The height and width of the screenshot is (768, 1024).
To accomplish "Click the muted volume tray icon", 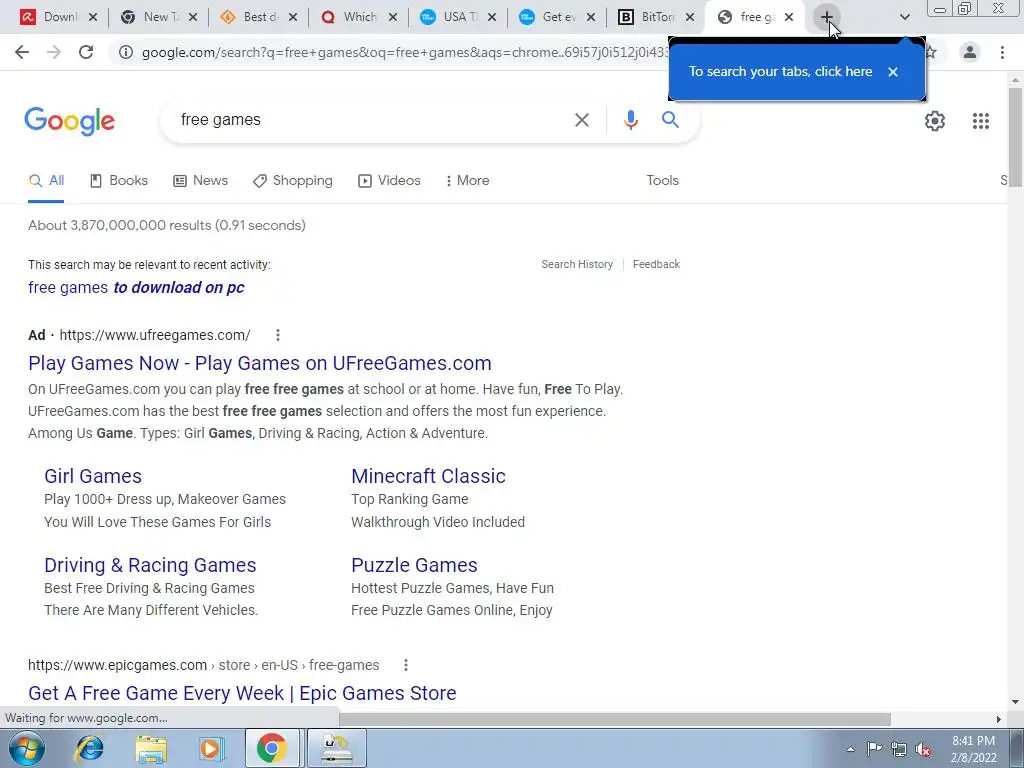I will click(x=923, y=749).
